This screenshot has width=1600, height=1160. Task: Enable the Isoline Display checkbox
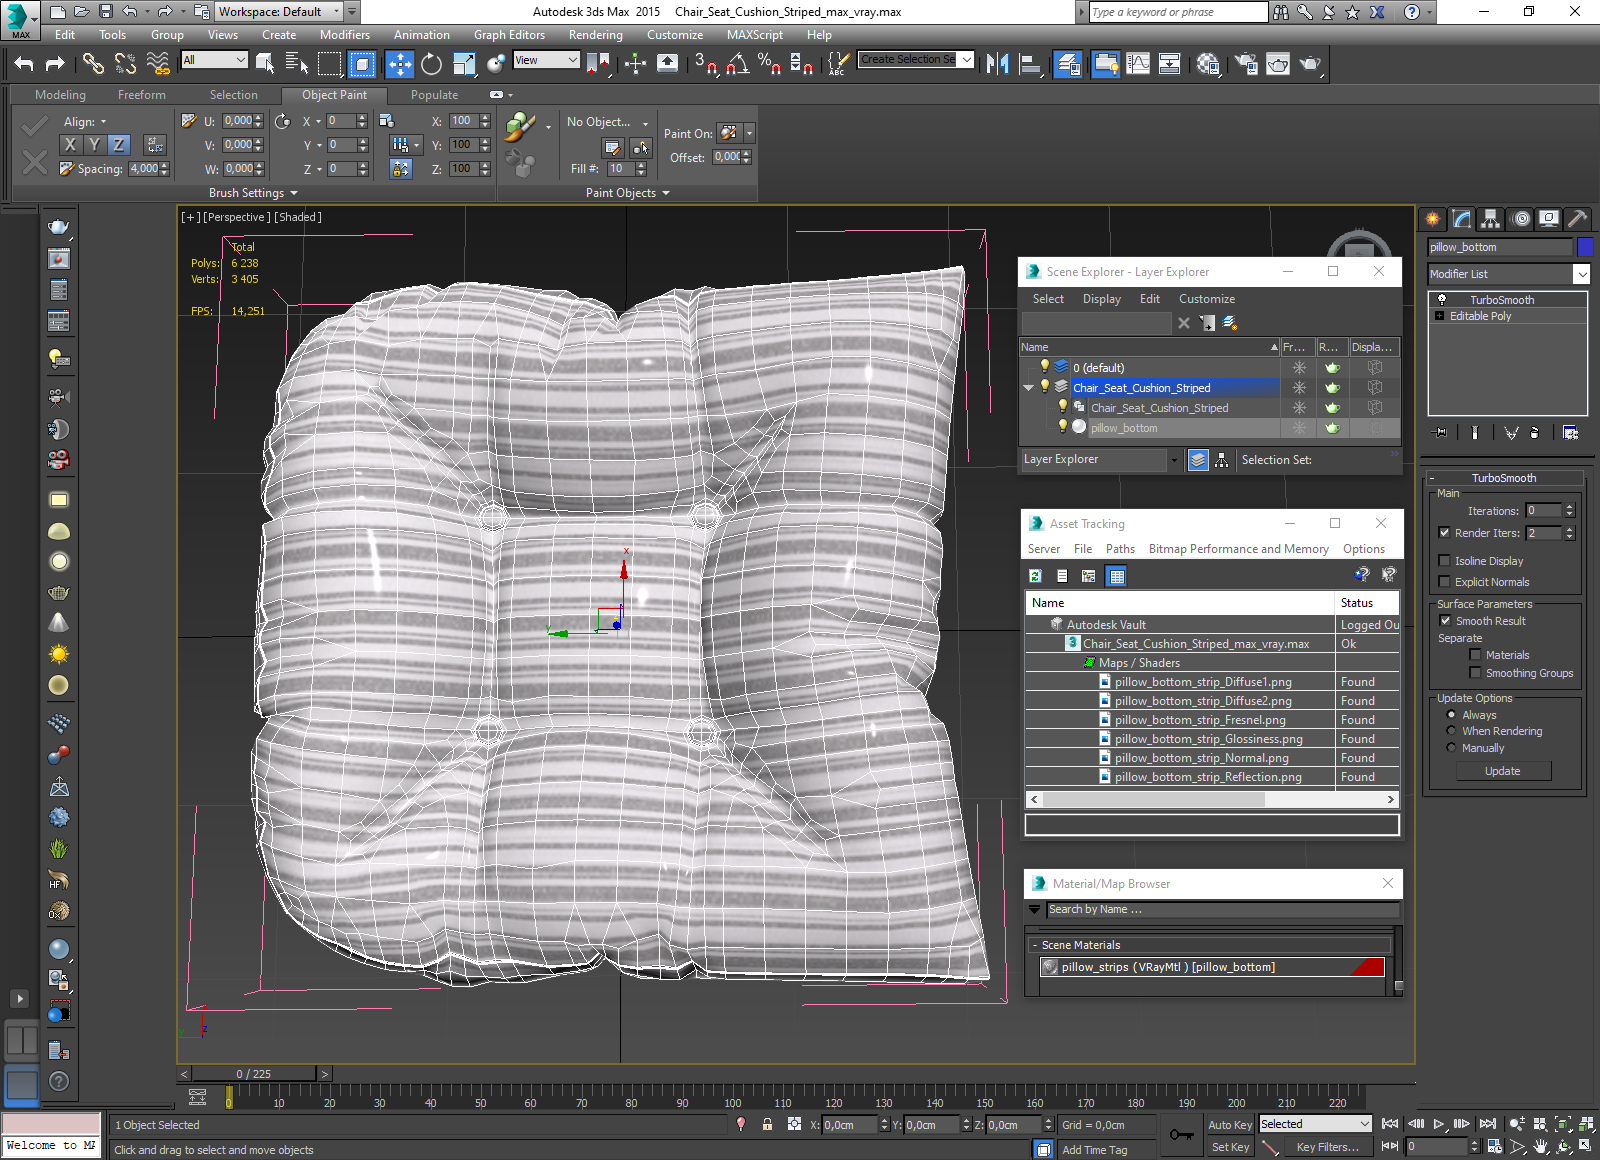1444,561
